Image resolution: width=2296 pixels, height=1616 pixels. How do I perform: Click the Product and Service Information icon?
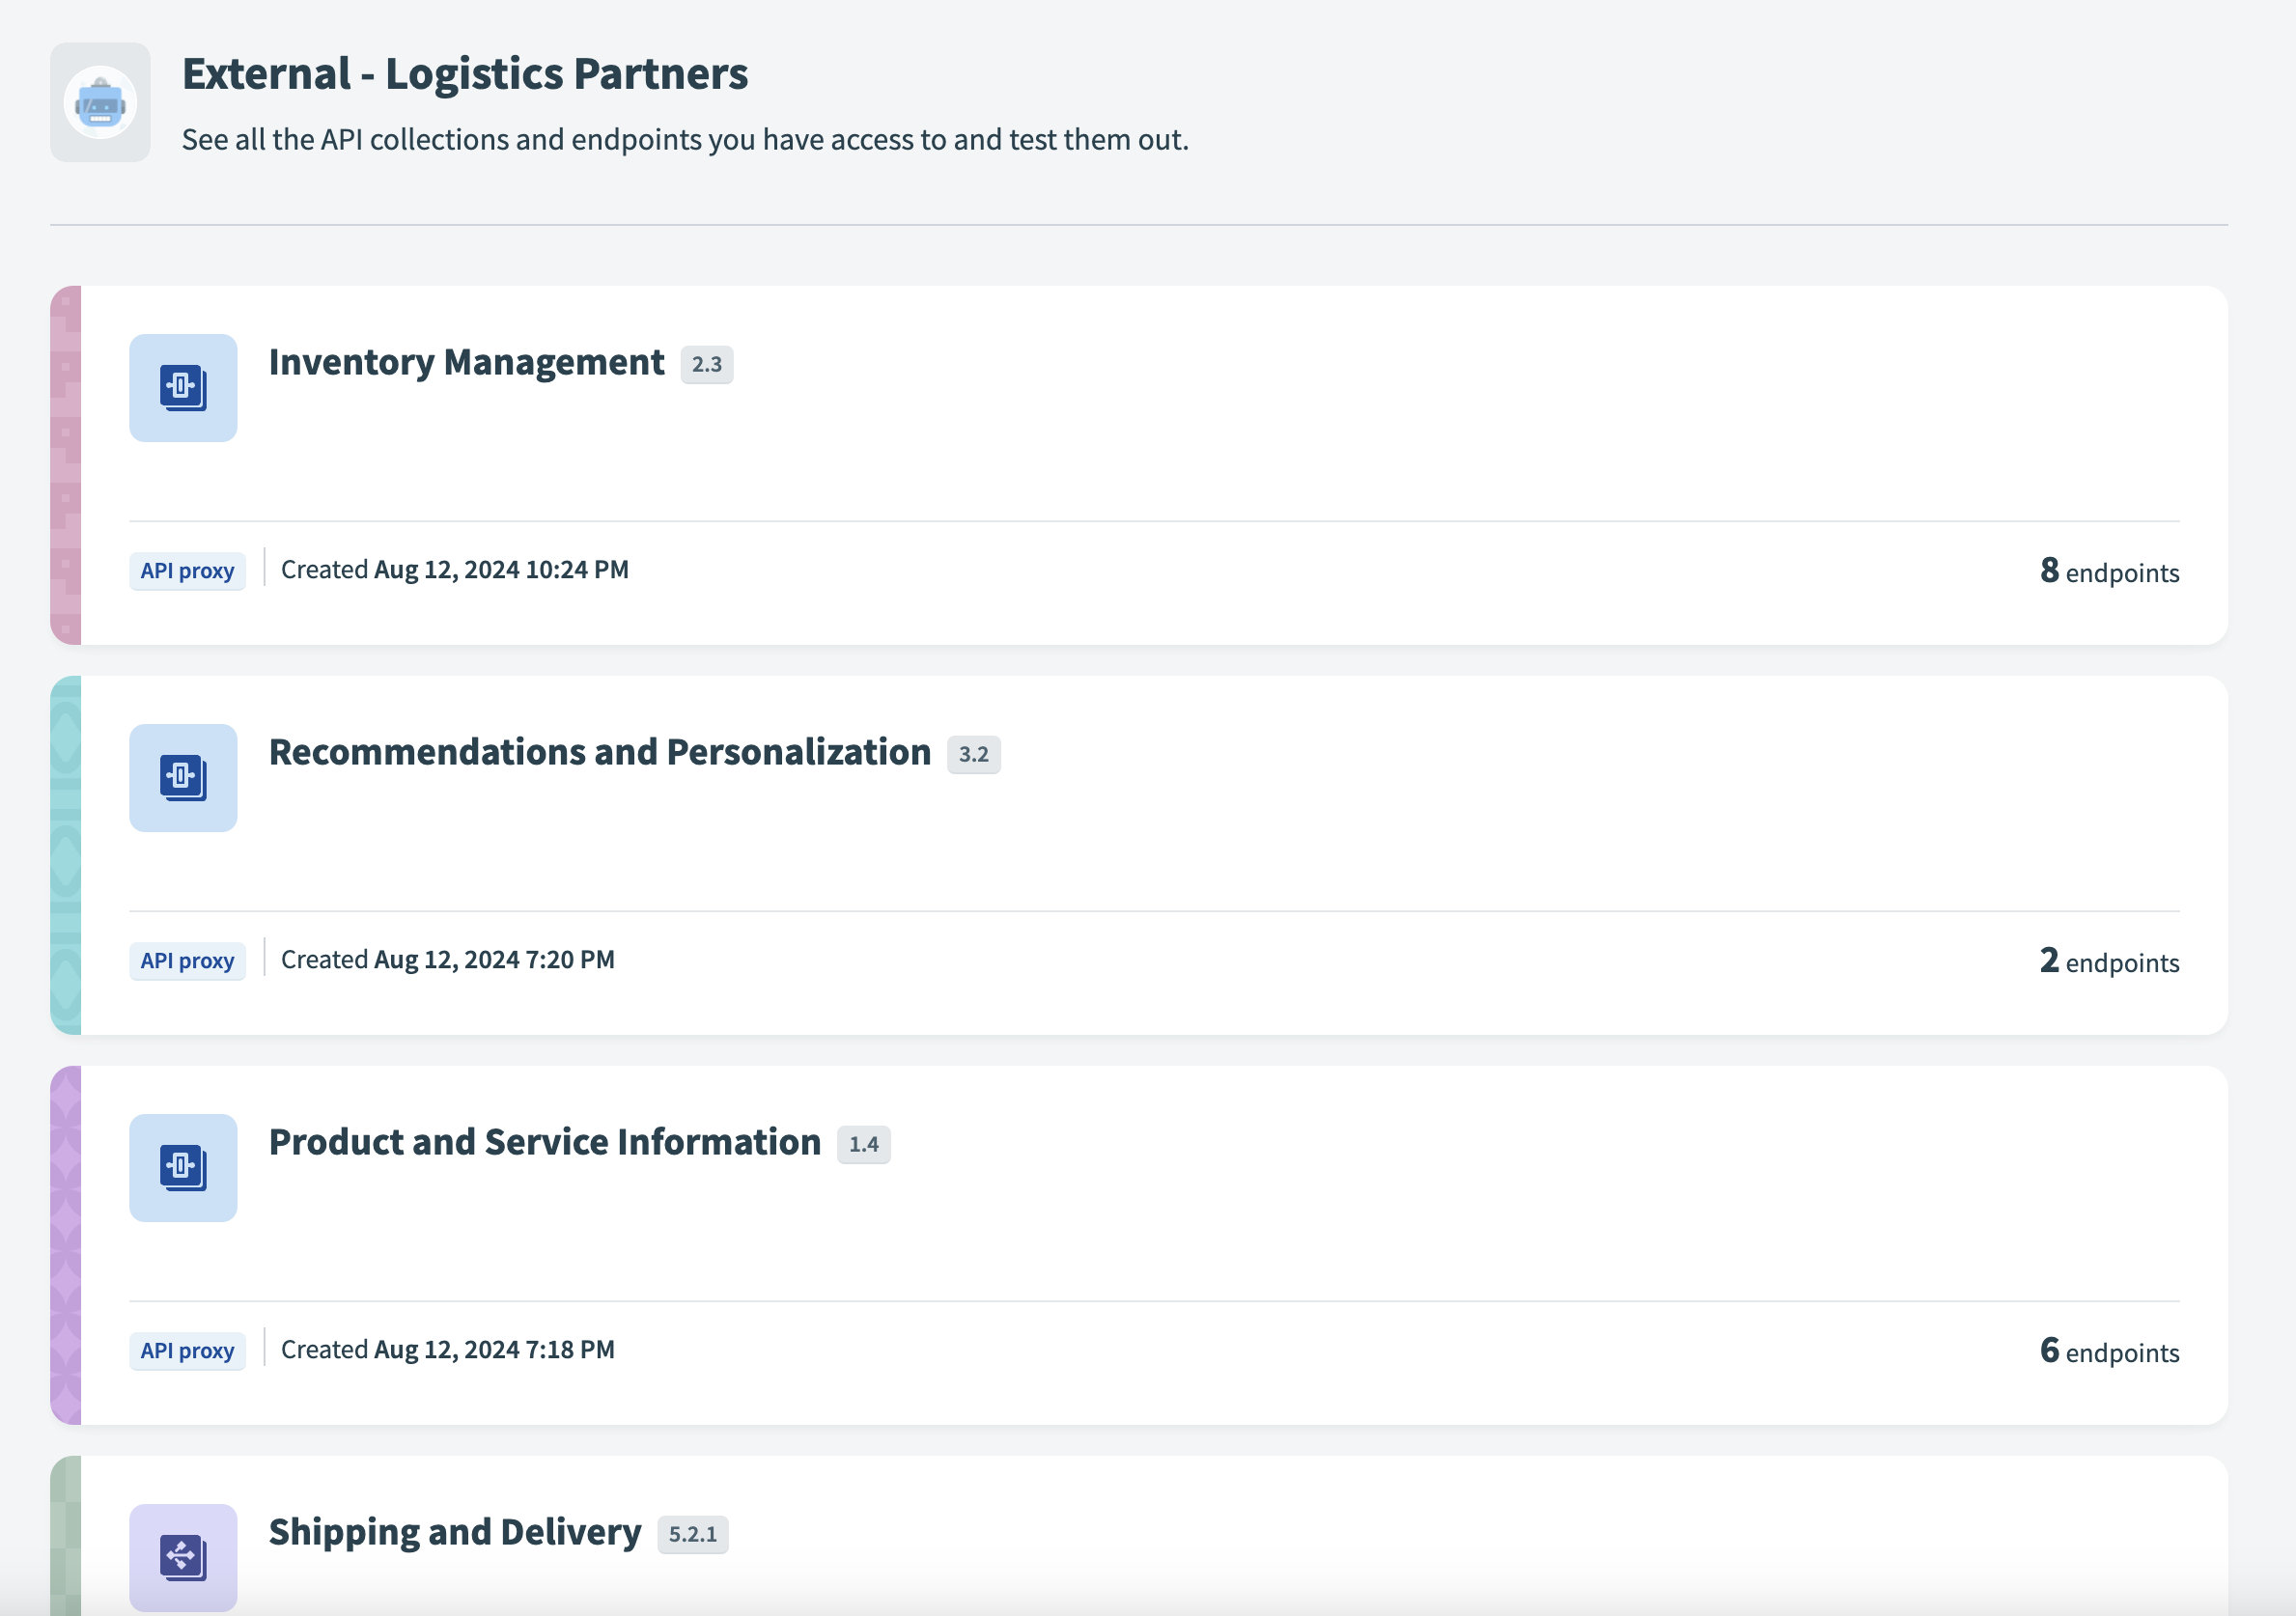click(183, 1168)
